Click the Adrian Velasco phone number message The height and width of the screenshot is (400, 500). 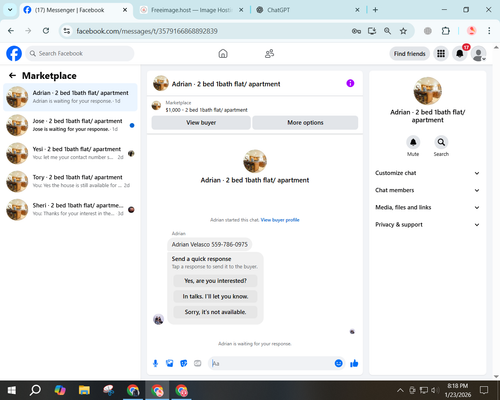click(x=210, y=244)
